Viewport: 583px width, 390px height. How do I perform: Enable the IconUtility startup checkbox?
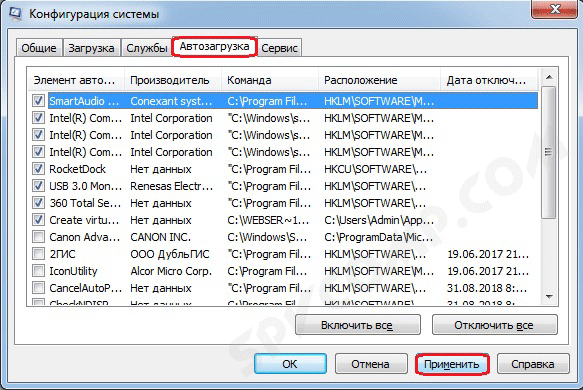[x=38, y=271]
